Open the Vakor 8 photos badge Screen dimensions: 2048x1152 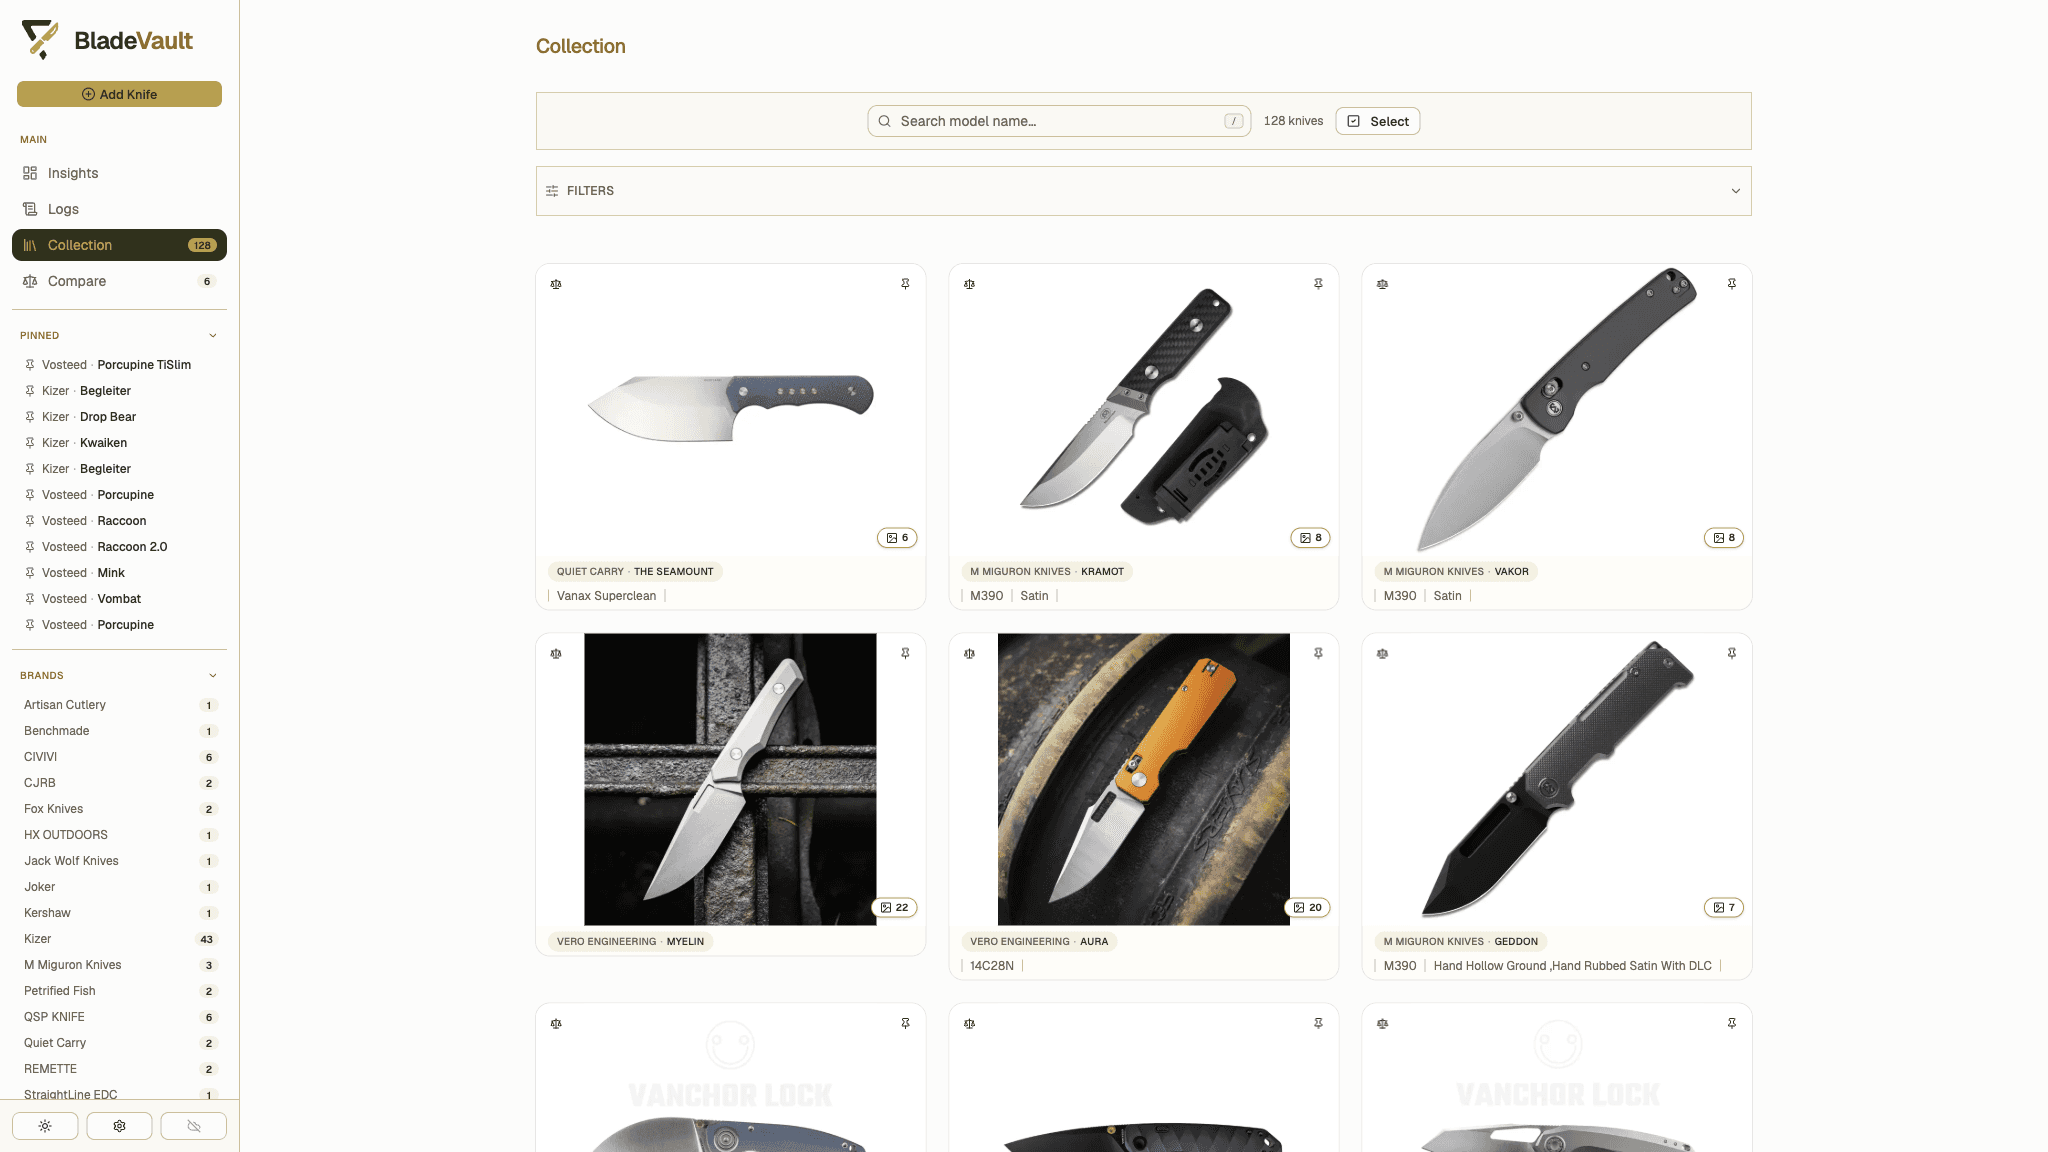(1723, 538)
